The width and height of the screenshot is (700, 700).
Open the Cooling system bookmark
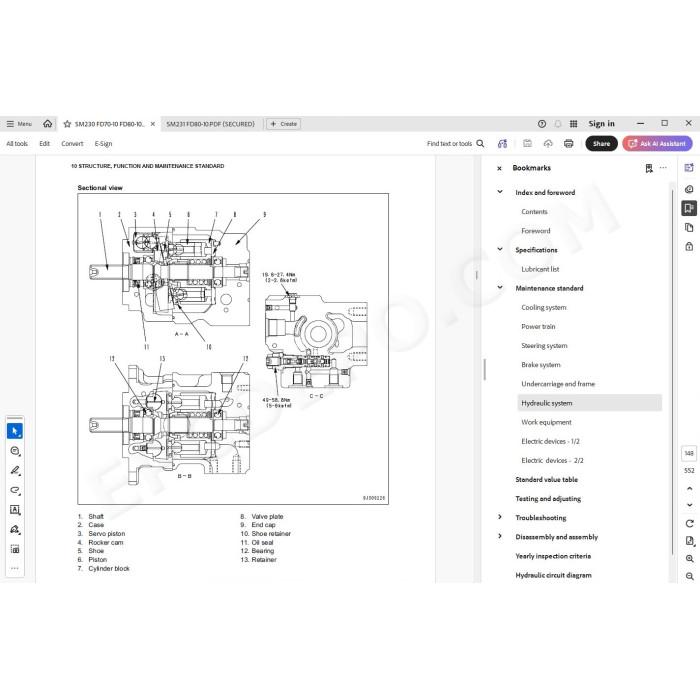coord(543,308)
